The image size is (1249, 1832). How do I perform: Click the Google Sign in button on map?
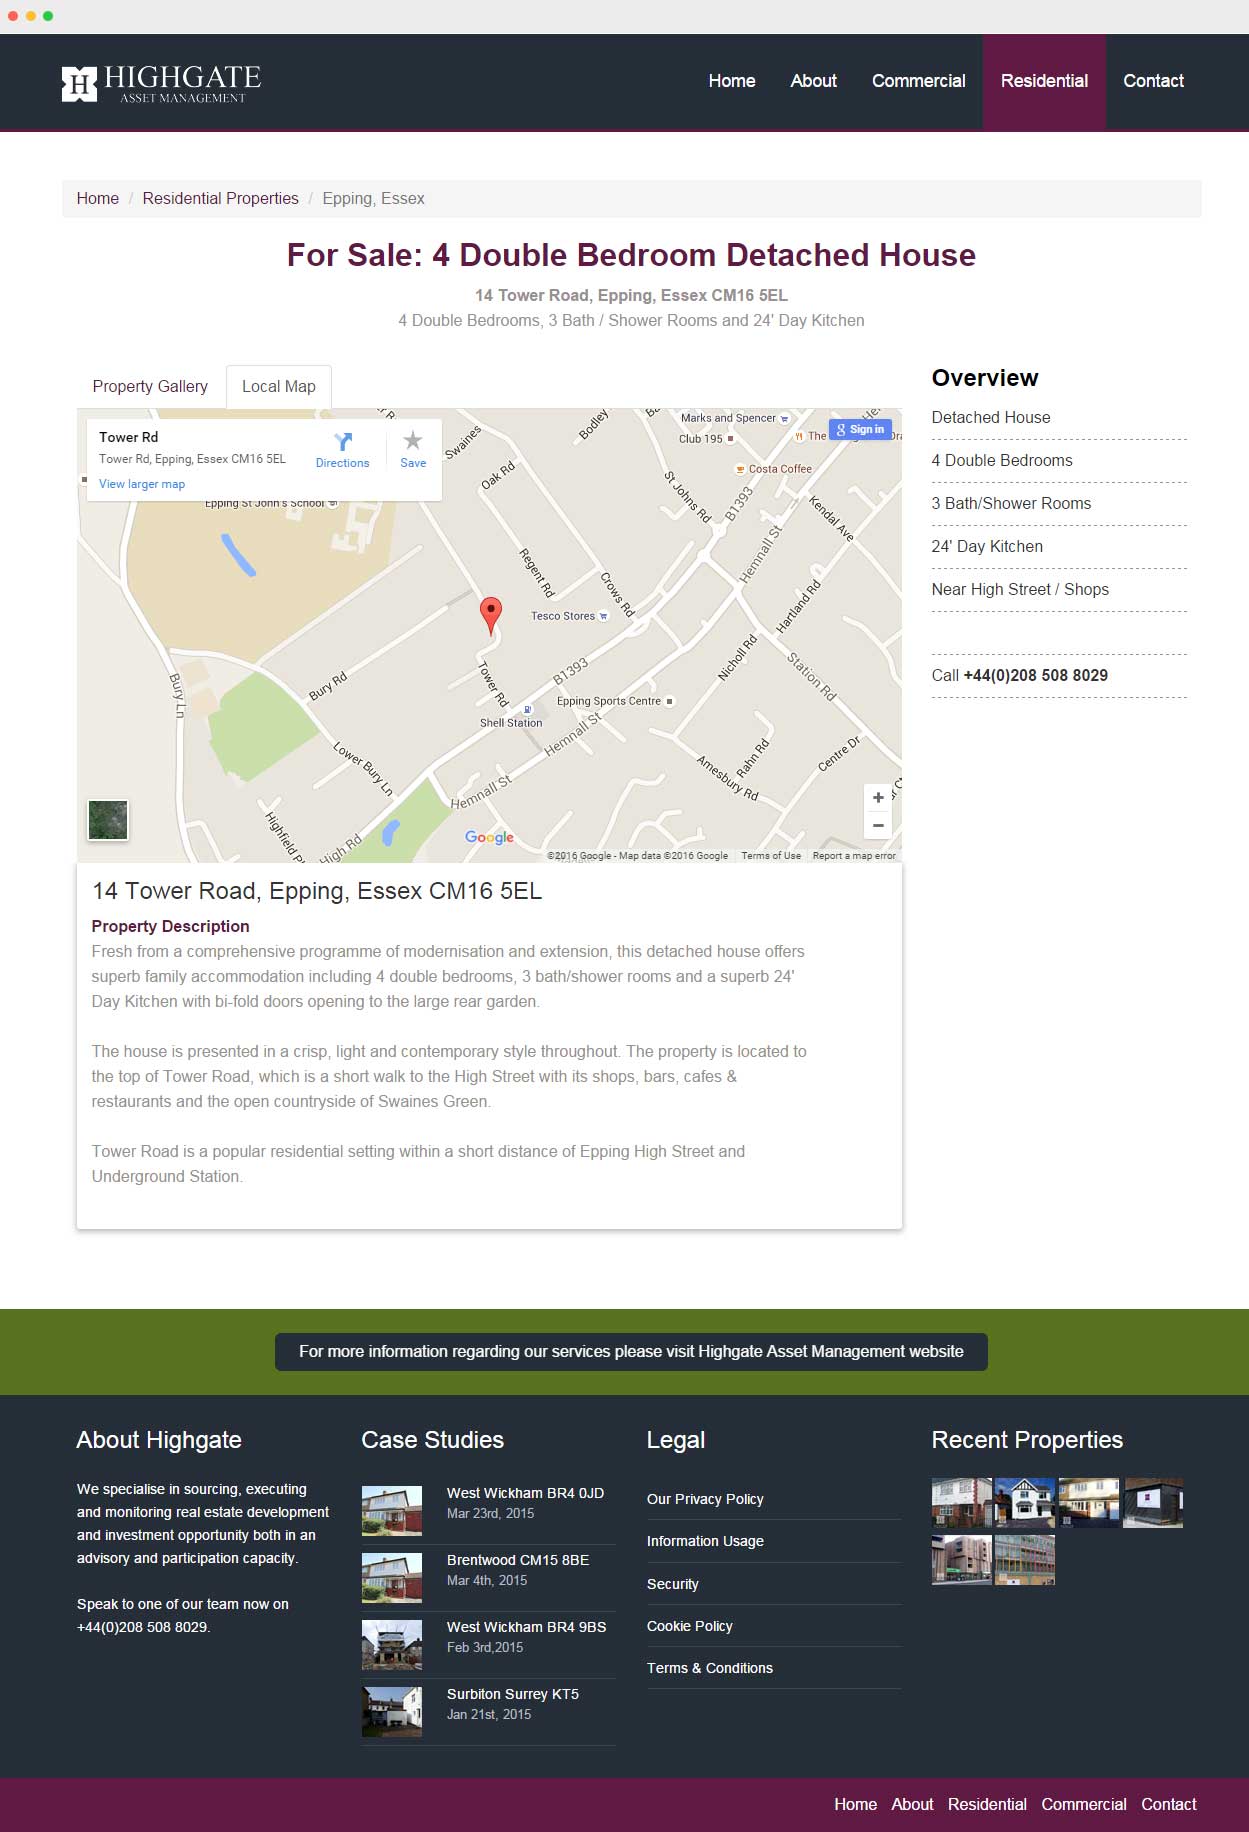point(861,429)
